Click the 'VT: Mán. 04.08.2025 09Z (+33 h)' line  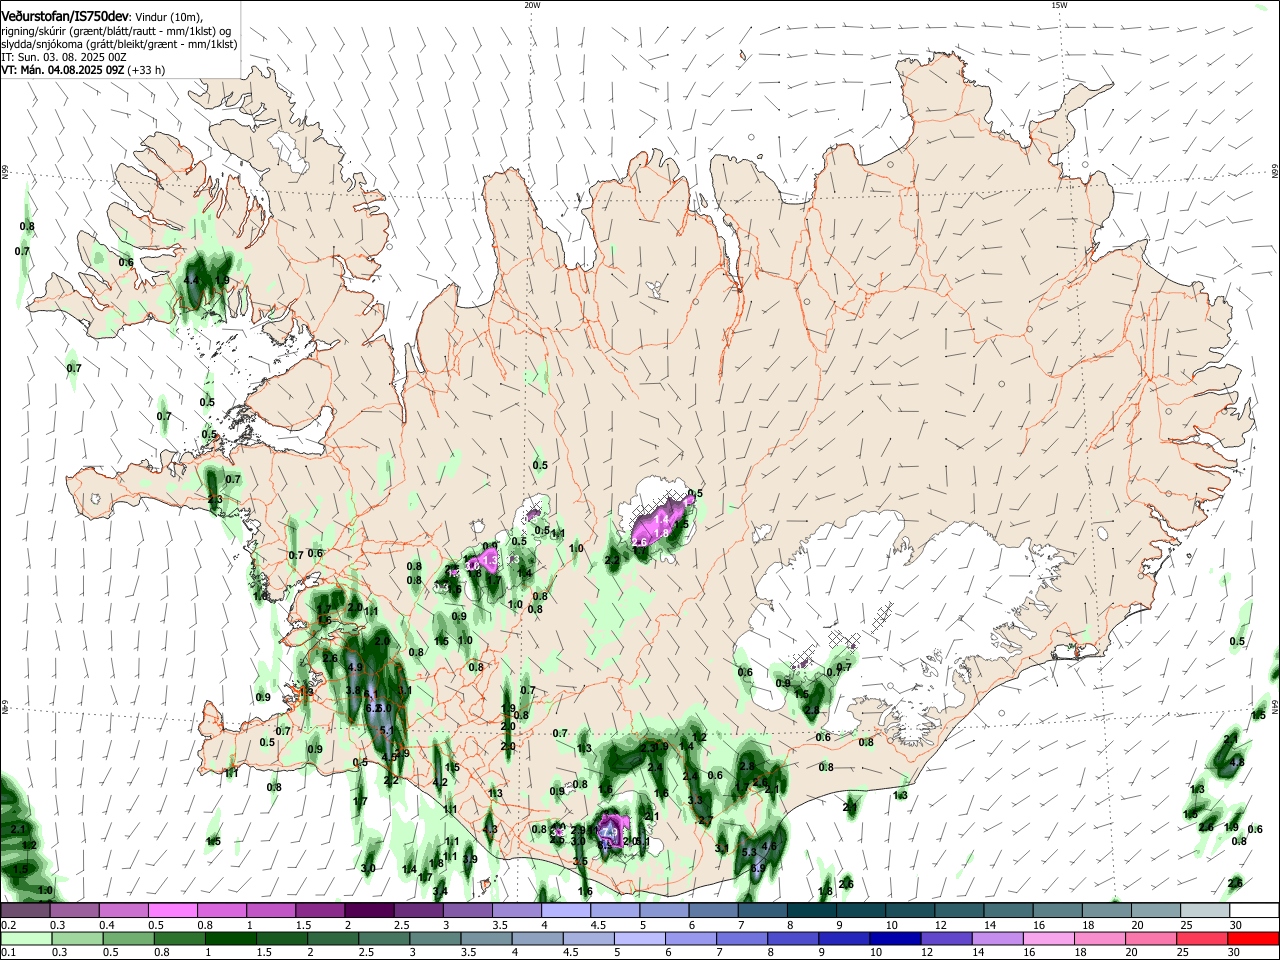coord(83,70)
